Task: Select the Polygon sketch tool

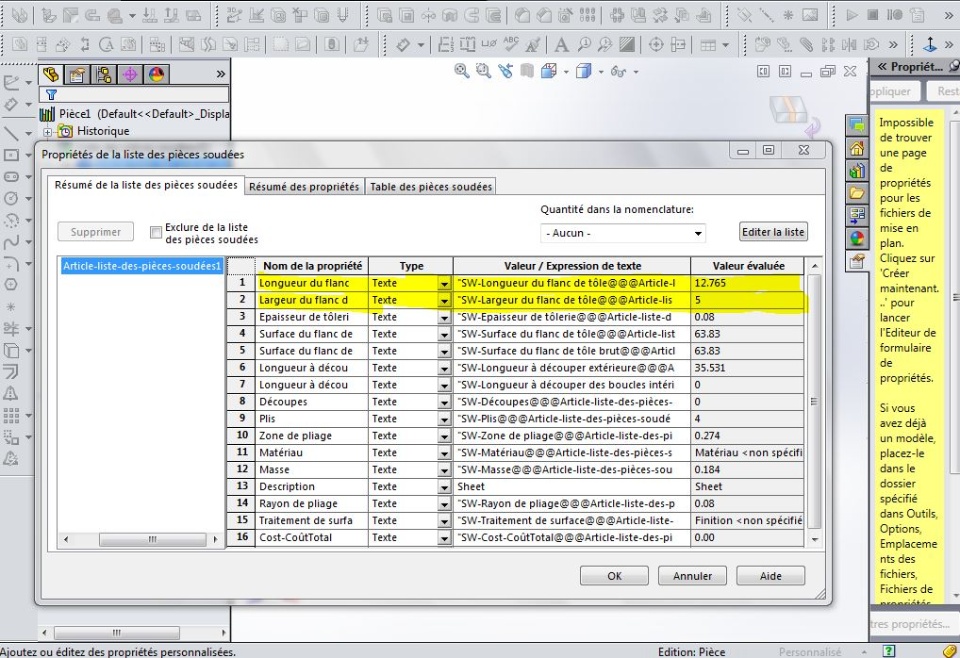Action: click(x=11, y=285)
